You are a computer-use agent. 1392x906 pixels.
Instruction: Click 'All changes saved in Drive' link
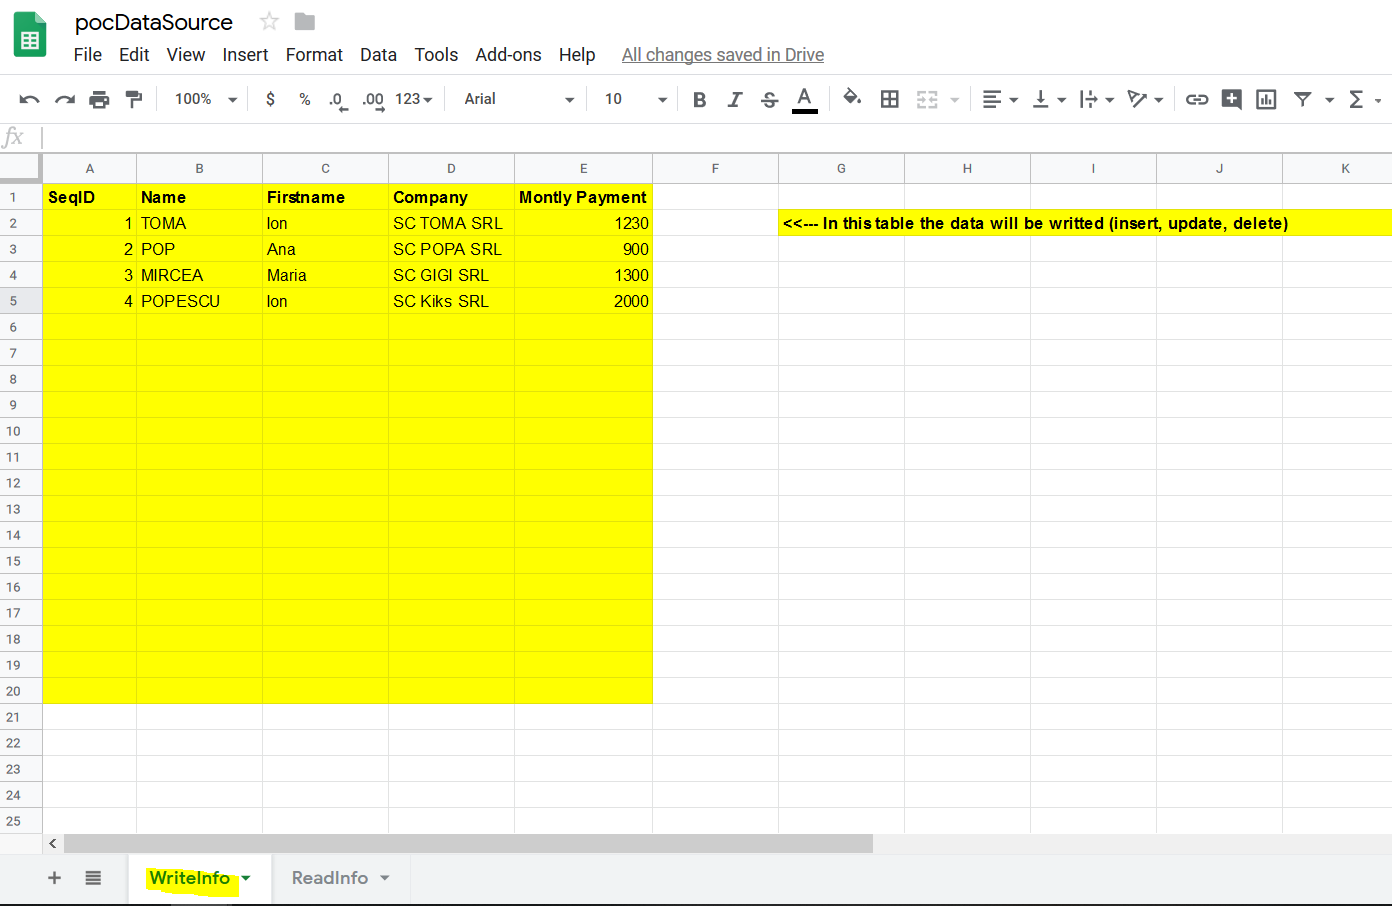coord(722,55)
